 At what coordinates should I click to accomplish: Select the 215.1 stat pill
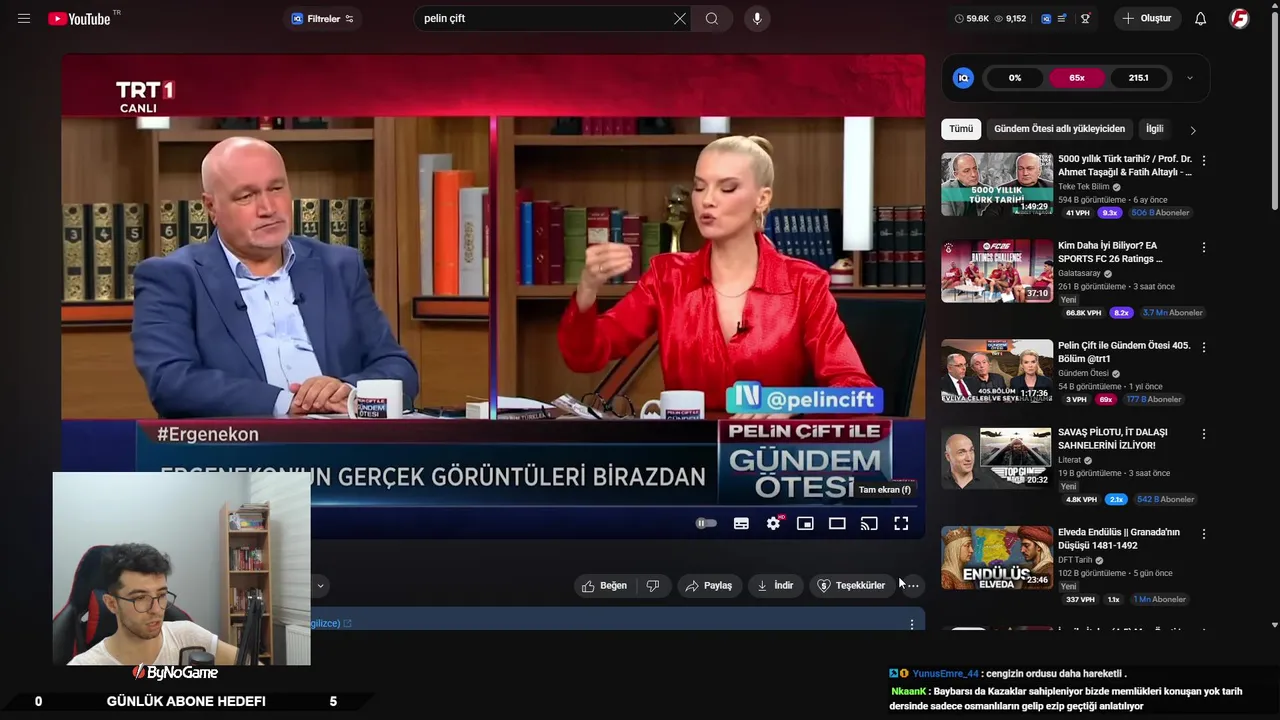[1139, 78]
